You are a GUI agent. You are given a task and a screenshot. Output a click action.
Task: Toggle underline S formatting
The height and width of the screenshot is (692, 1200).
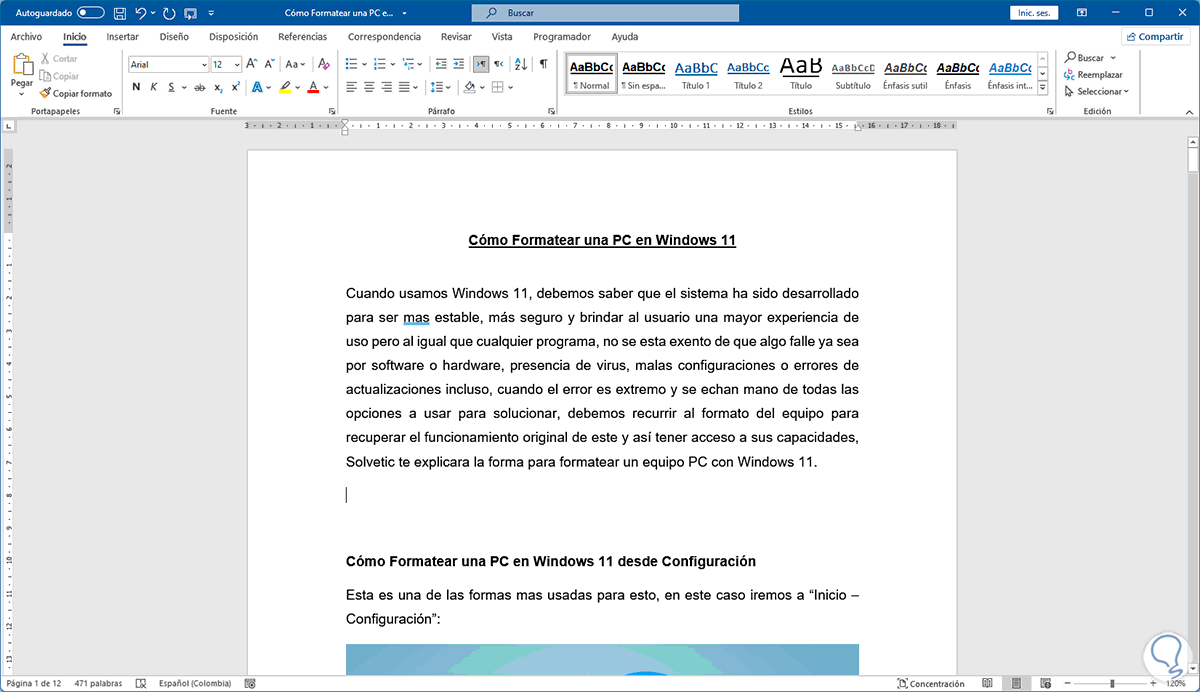pyautogui.click(x=171, y=87)
